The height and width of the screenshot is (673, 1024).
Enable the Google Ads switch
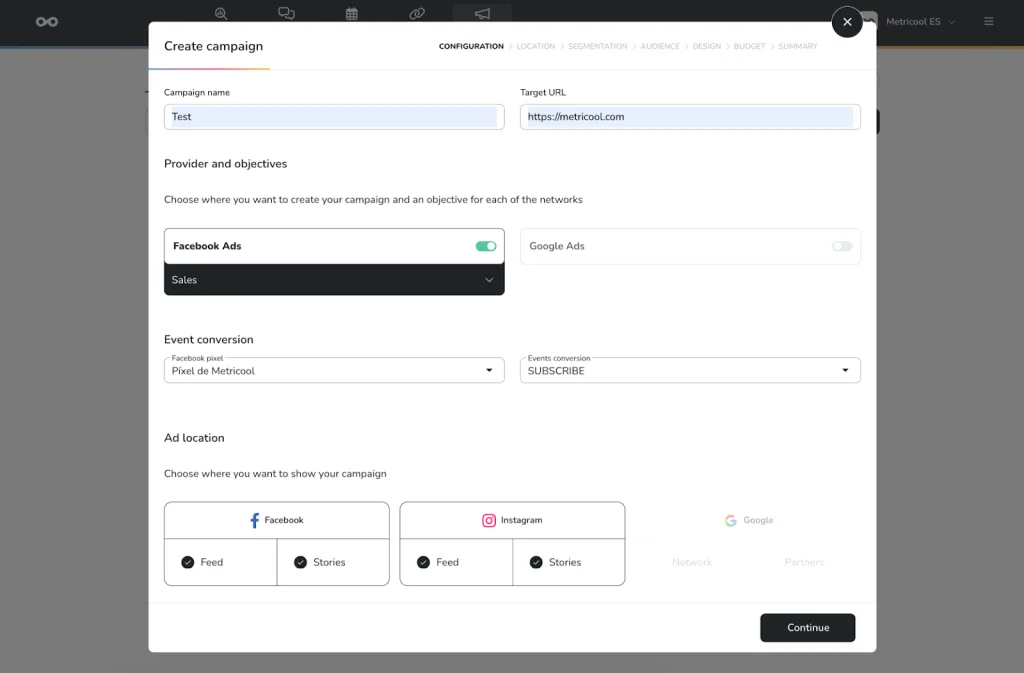[842, 246]
